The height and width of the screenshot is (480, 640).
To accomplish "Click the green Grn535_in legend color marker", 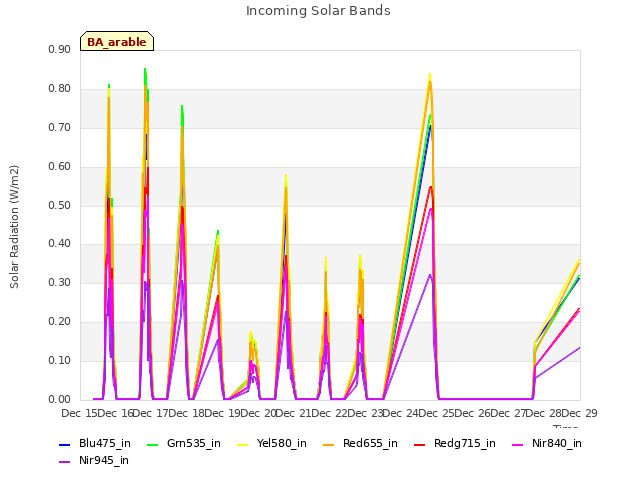I will coord(152,444).
